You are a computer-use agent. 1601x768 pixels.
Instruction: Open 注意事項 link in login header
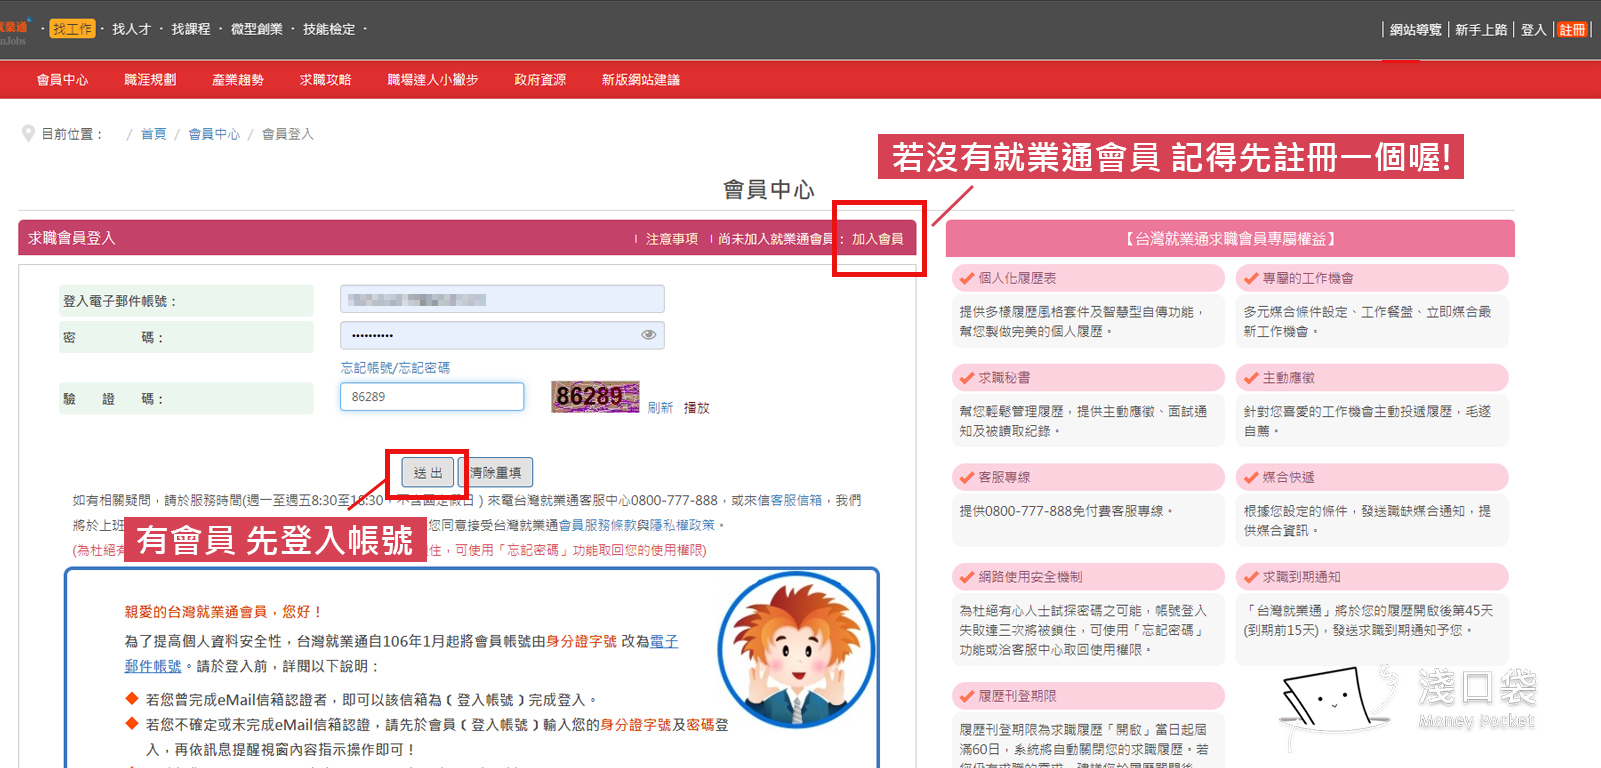[672, 239]
